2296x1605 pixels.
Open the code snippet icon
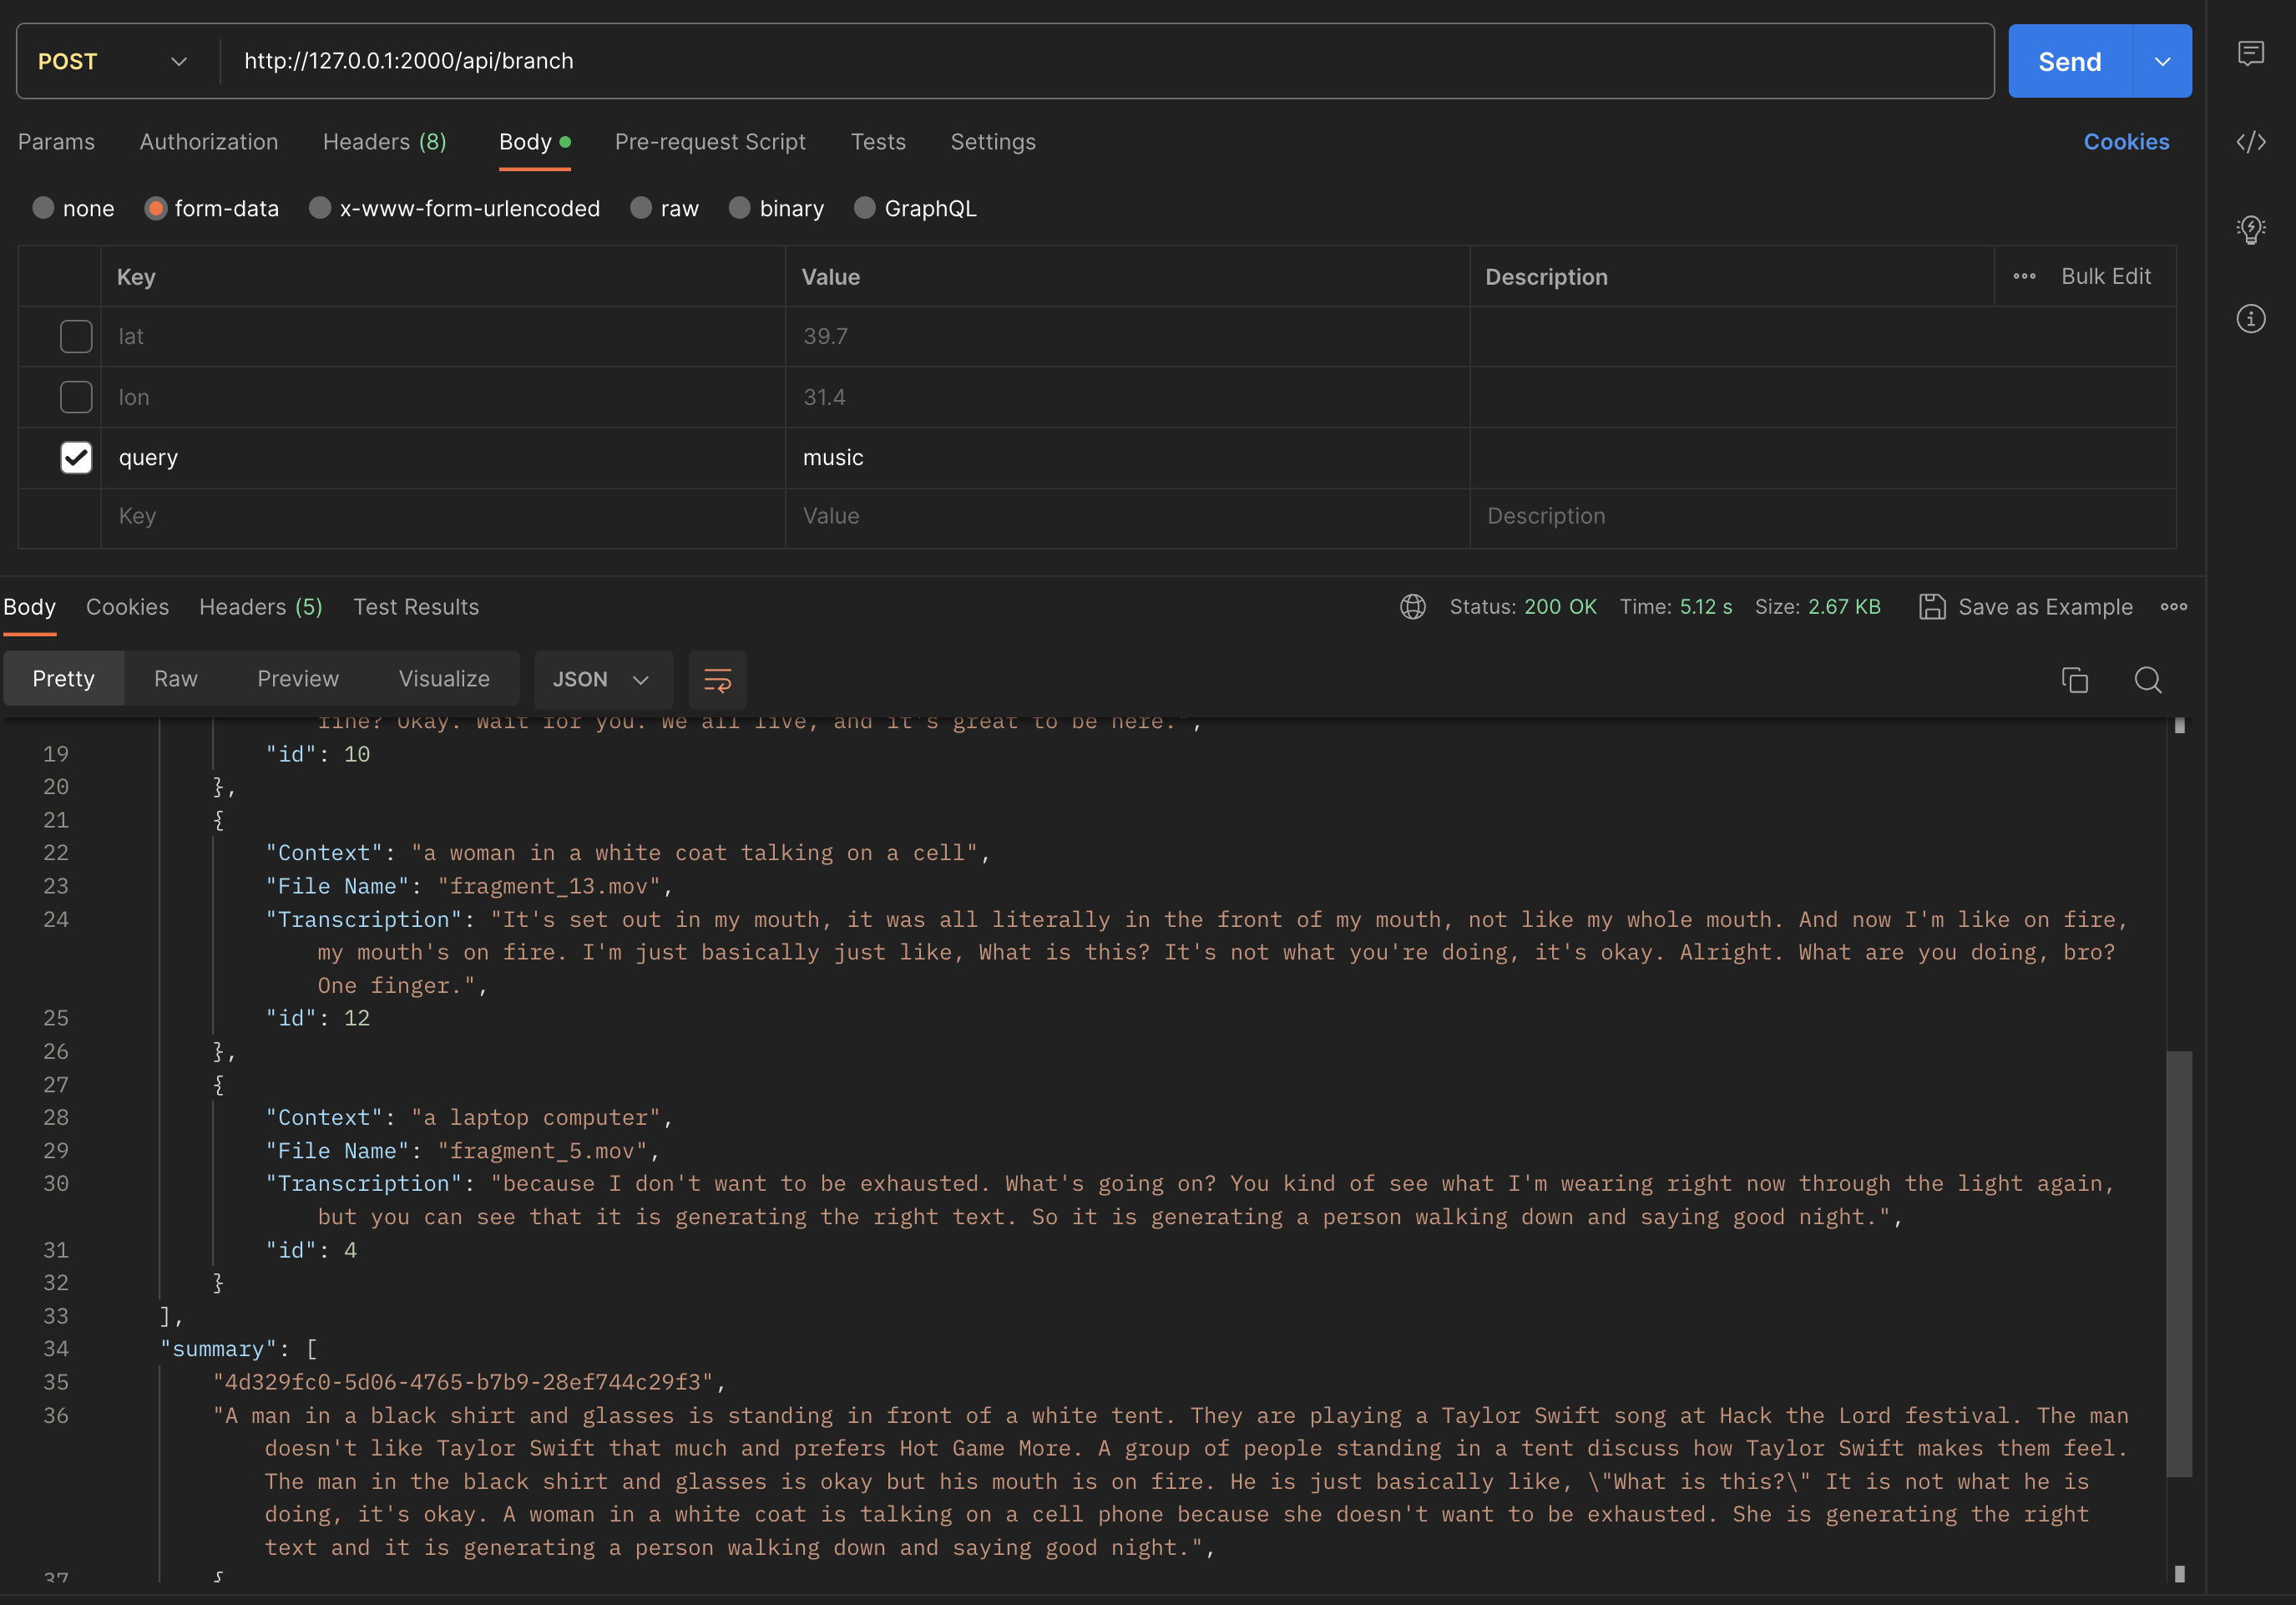(x=2250, y=142)
